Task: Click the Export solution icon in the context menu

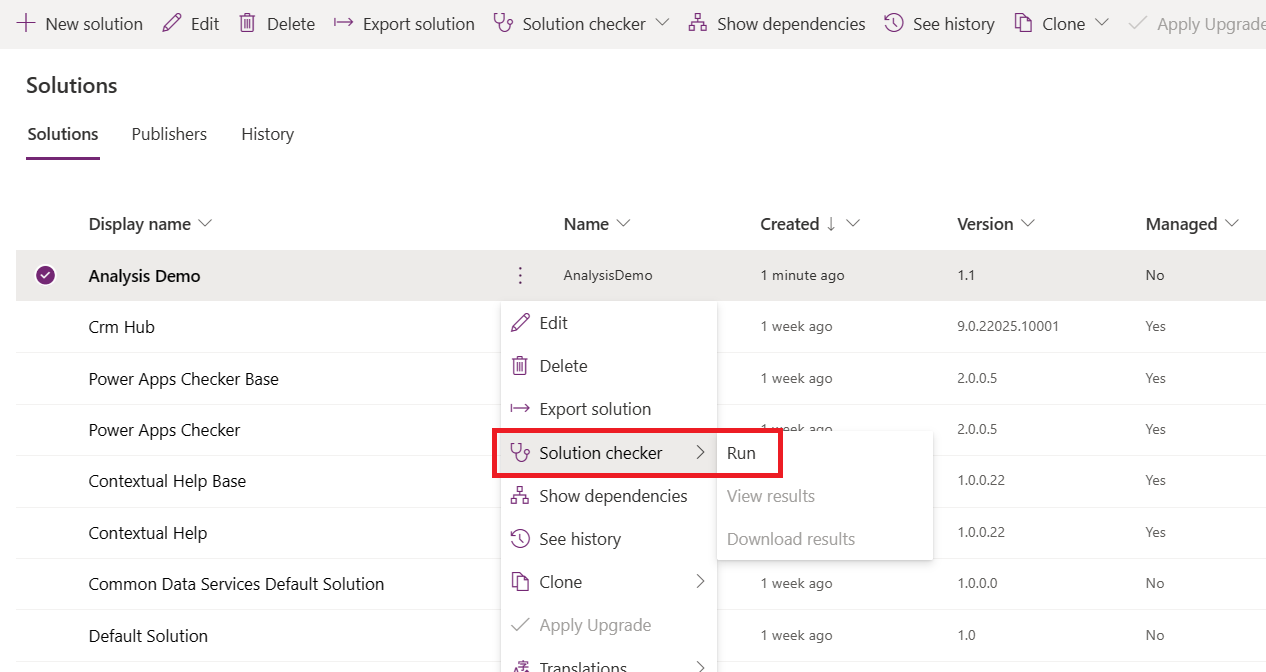Action: [521, 409]
